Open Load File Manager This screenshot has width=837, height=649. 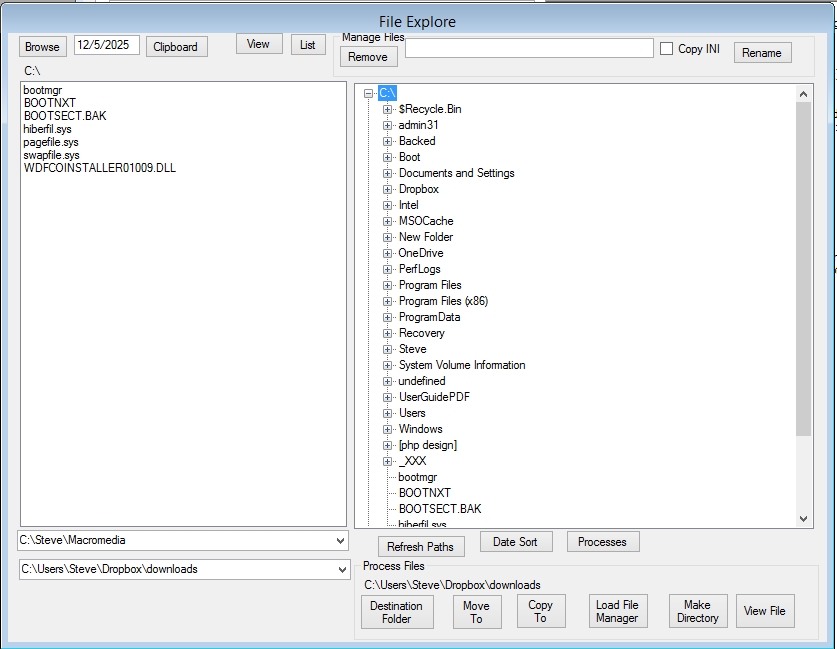(616, 611)
